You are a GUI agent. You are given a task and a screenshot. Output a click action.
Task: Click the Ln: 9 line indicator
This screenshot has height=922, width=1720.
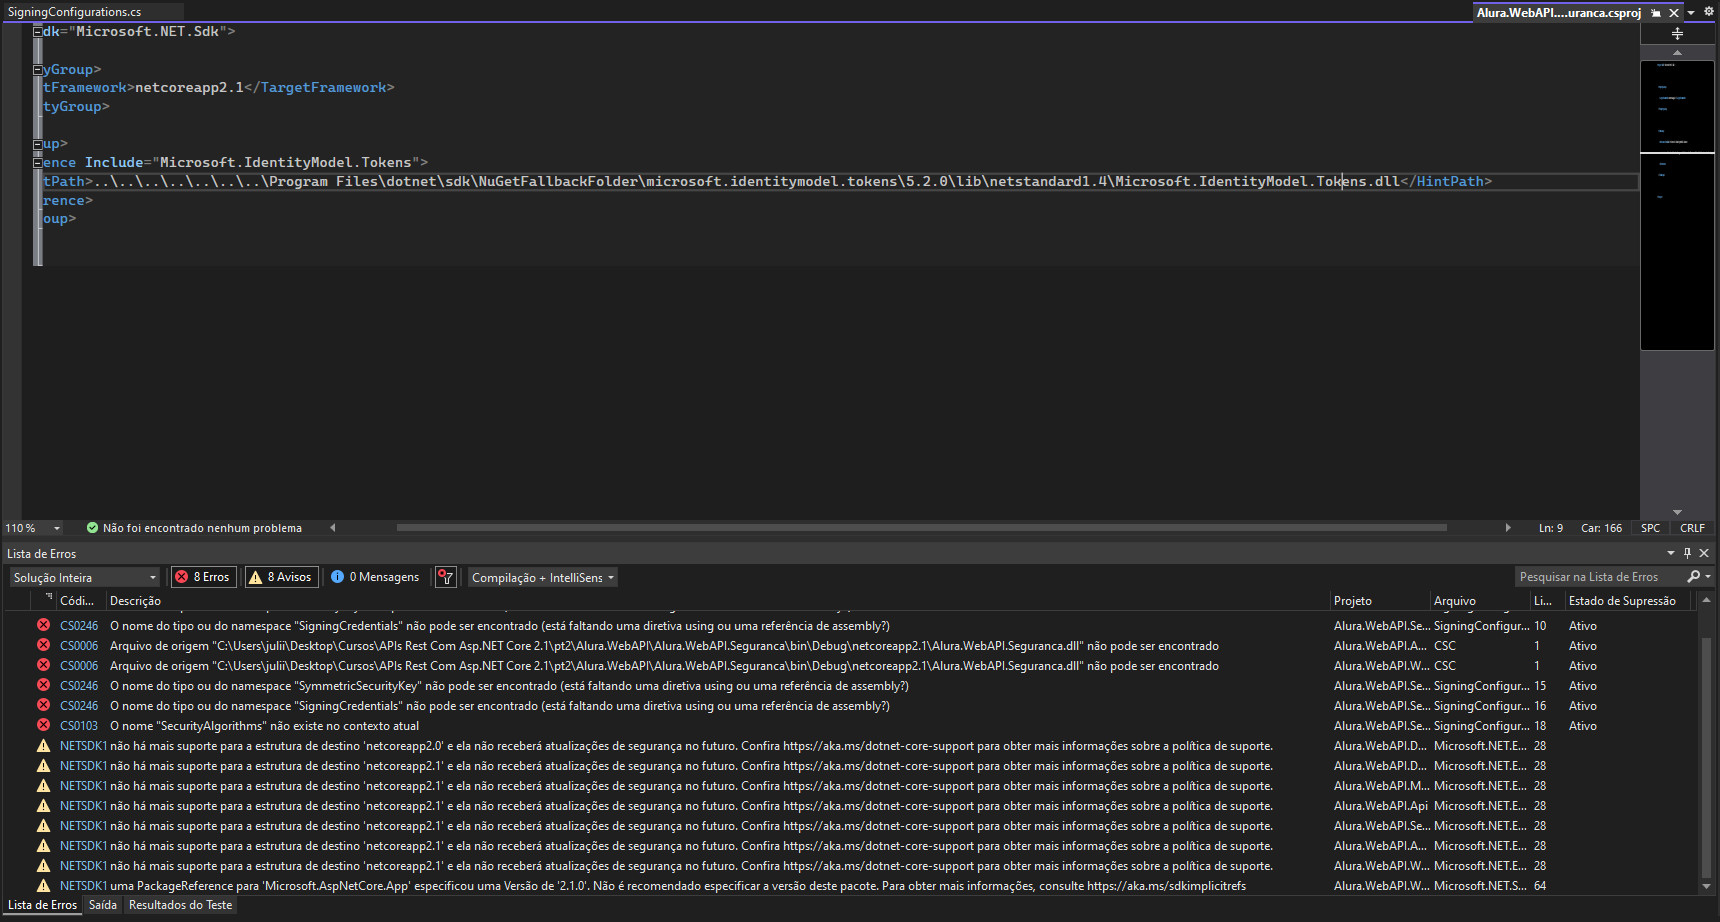pyautogui.click(x=1551, y=528)
